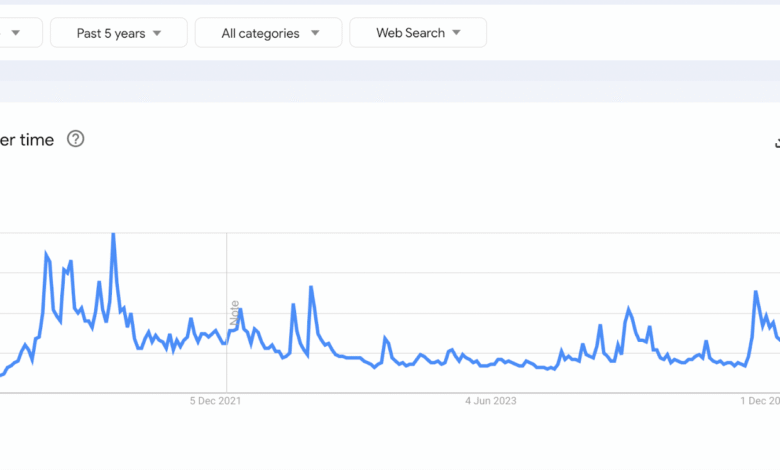The height and width of the screenshot is (470, 780).
Task: Click the help question mark icon
Action: [76, 139]
